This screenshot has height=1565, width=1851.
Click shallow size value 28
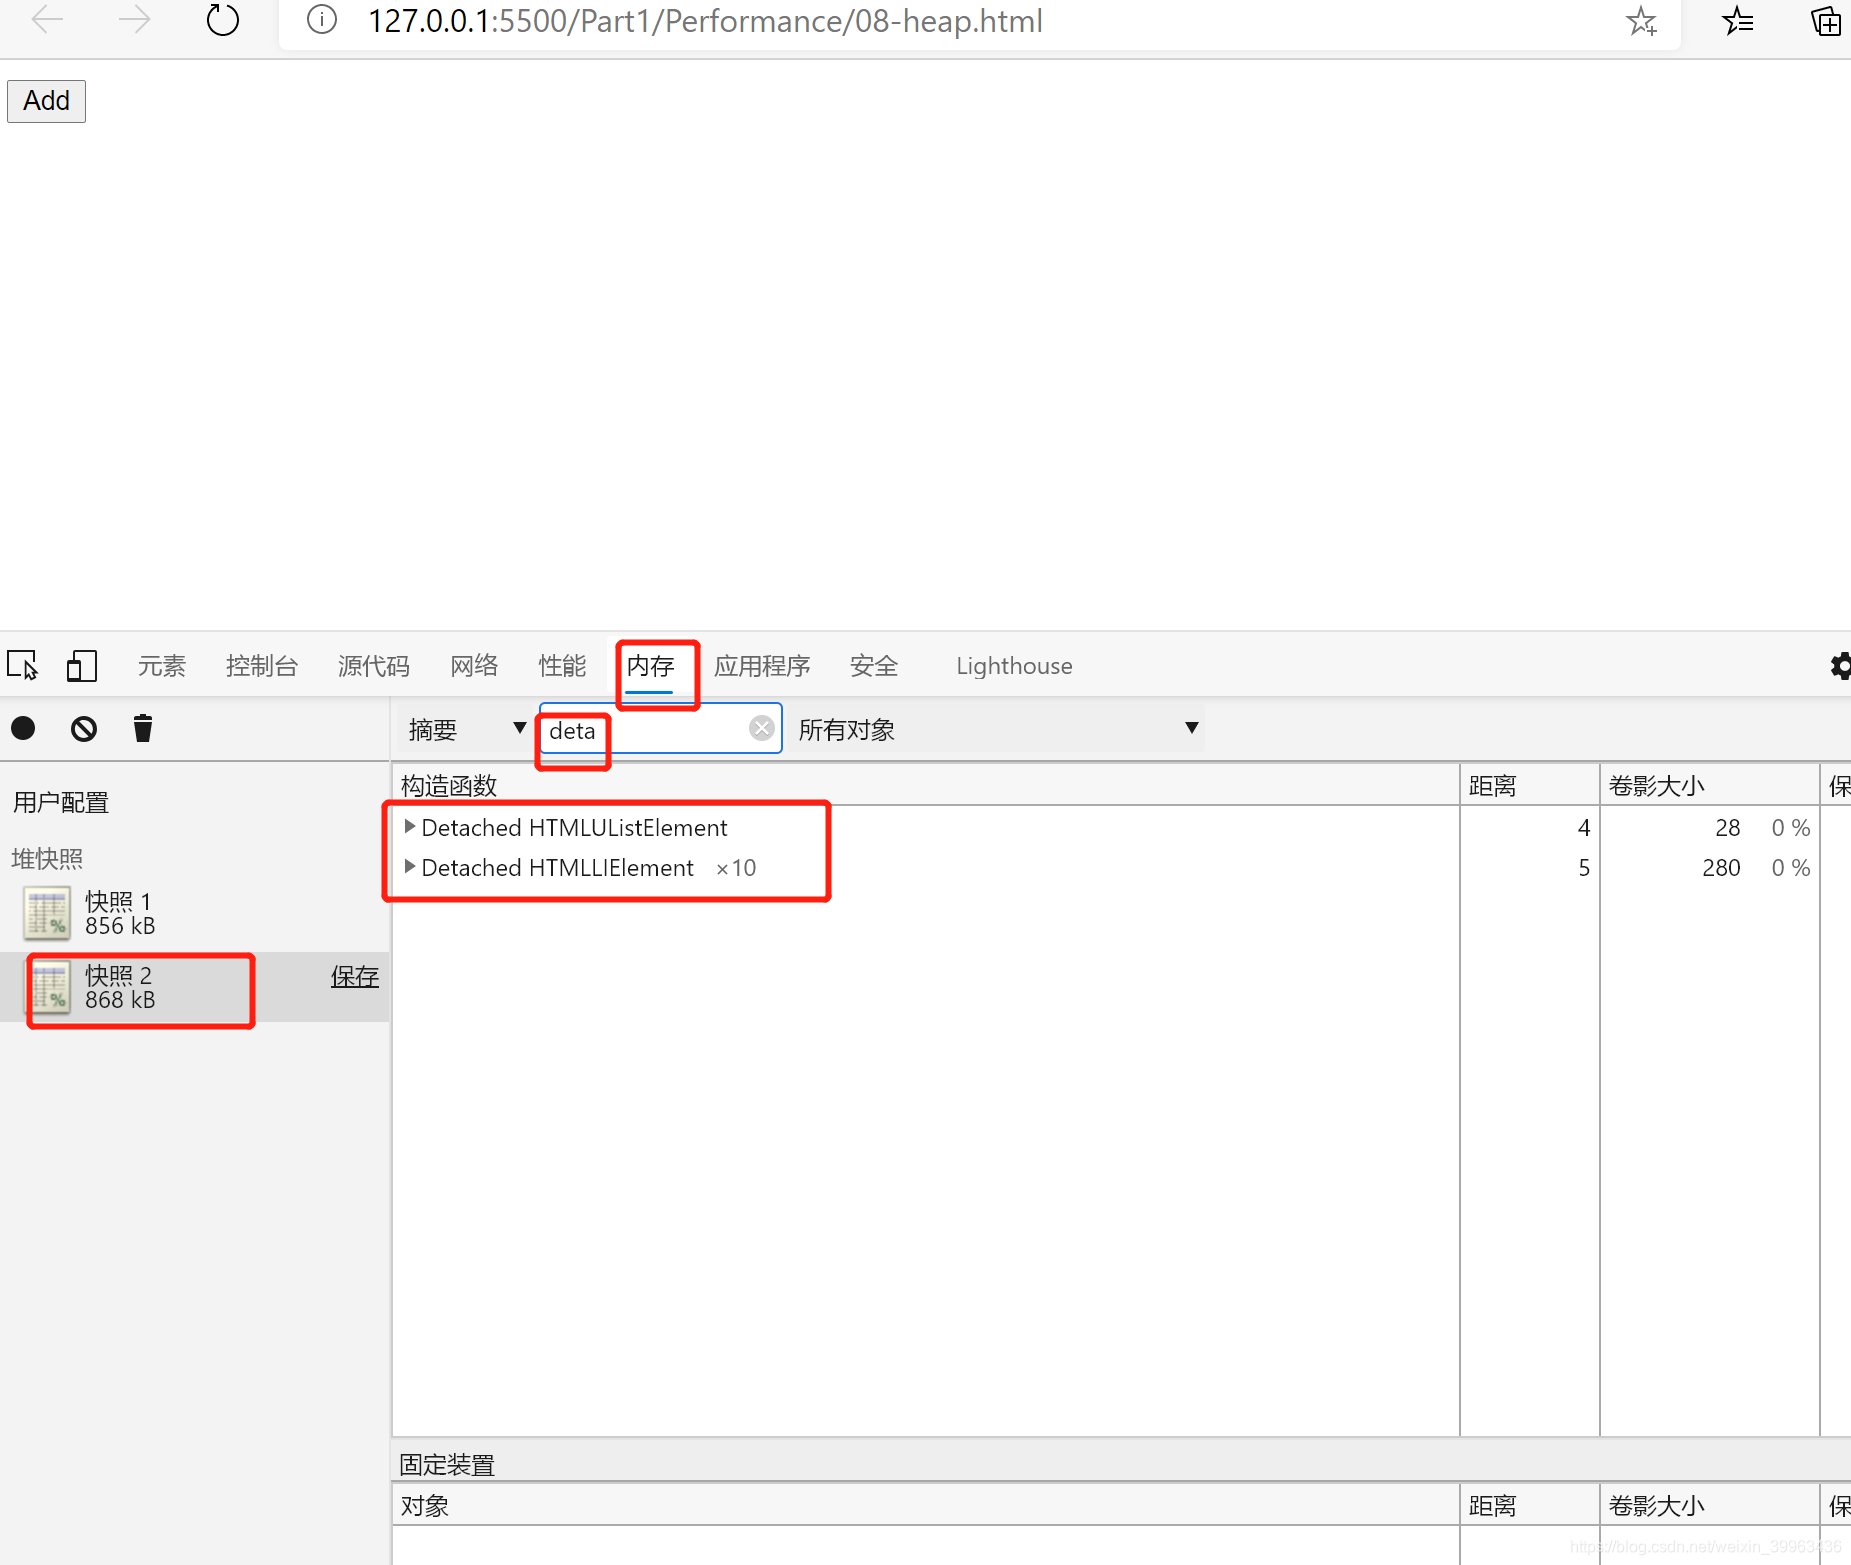[x=1727, y=828]
